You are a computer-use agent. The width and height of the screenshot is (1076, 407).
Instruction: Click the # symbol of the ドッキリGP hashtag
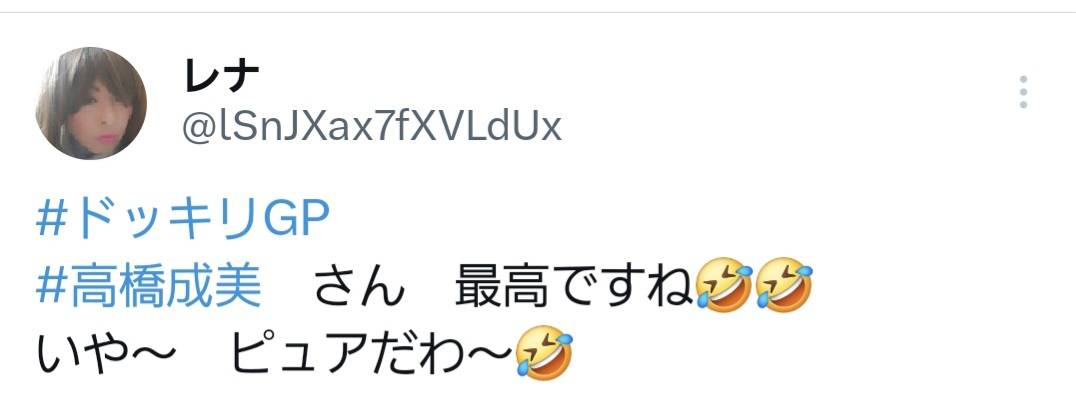[x=50, y=220]
